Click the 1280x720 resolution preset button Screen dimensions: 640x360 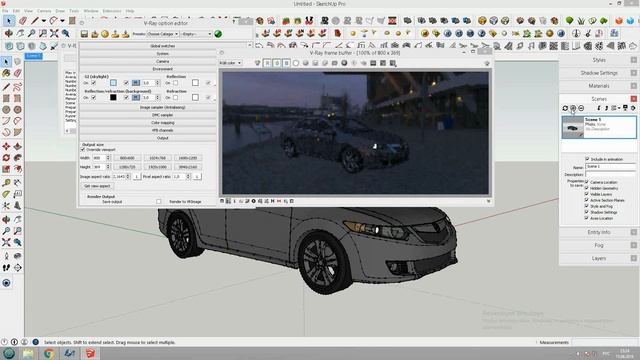coord(127,167)
